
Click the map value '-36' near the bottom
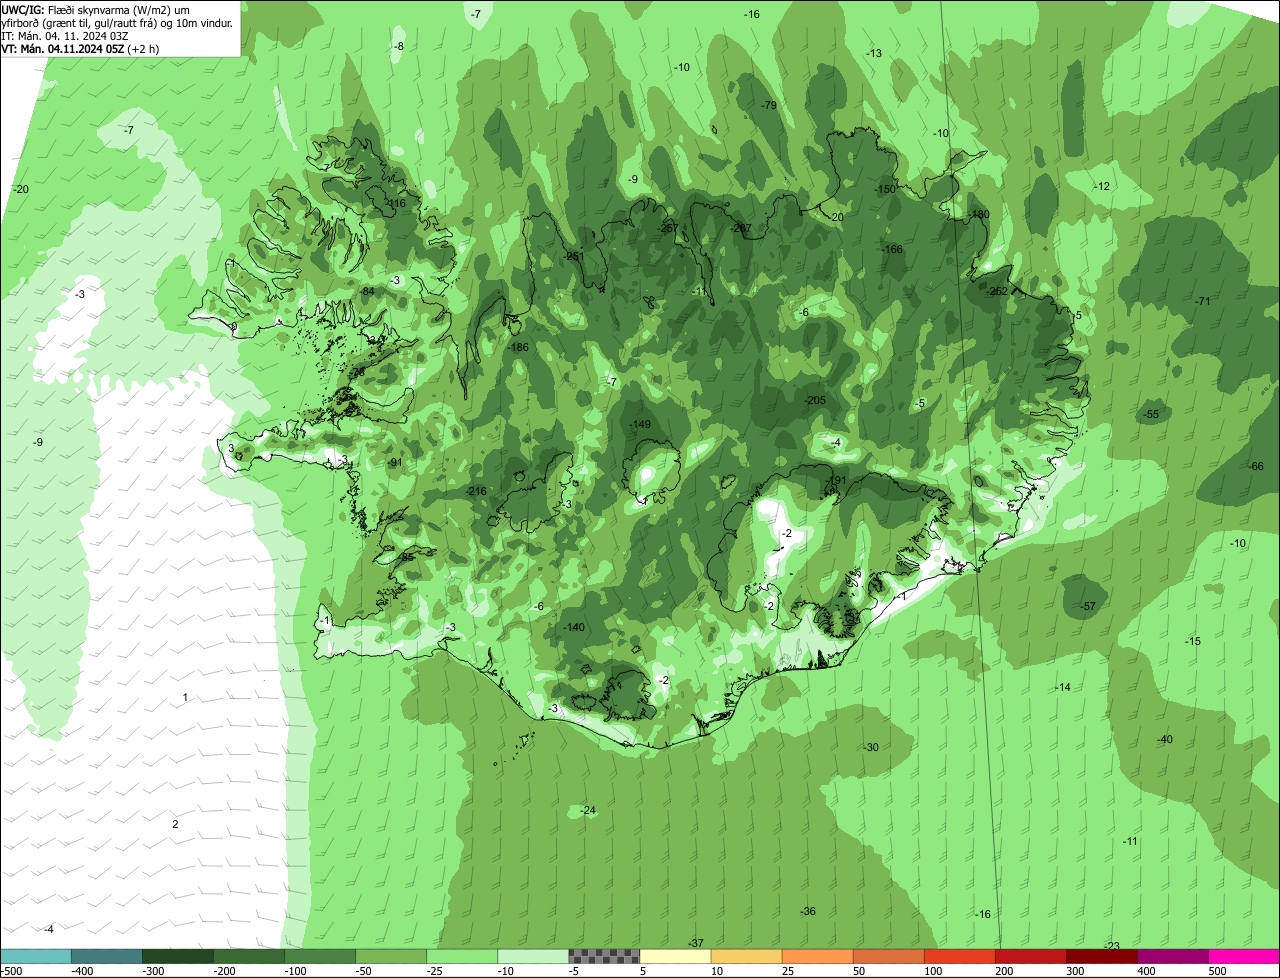[808, 911]
